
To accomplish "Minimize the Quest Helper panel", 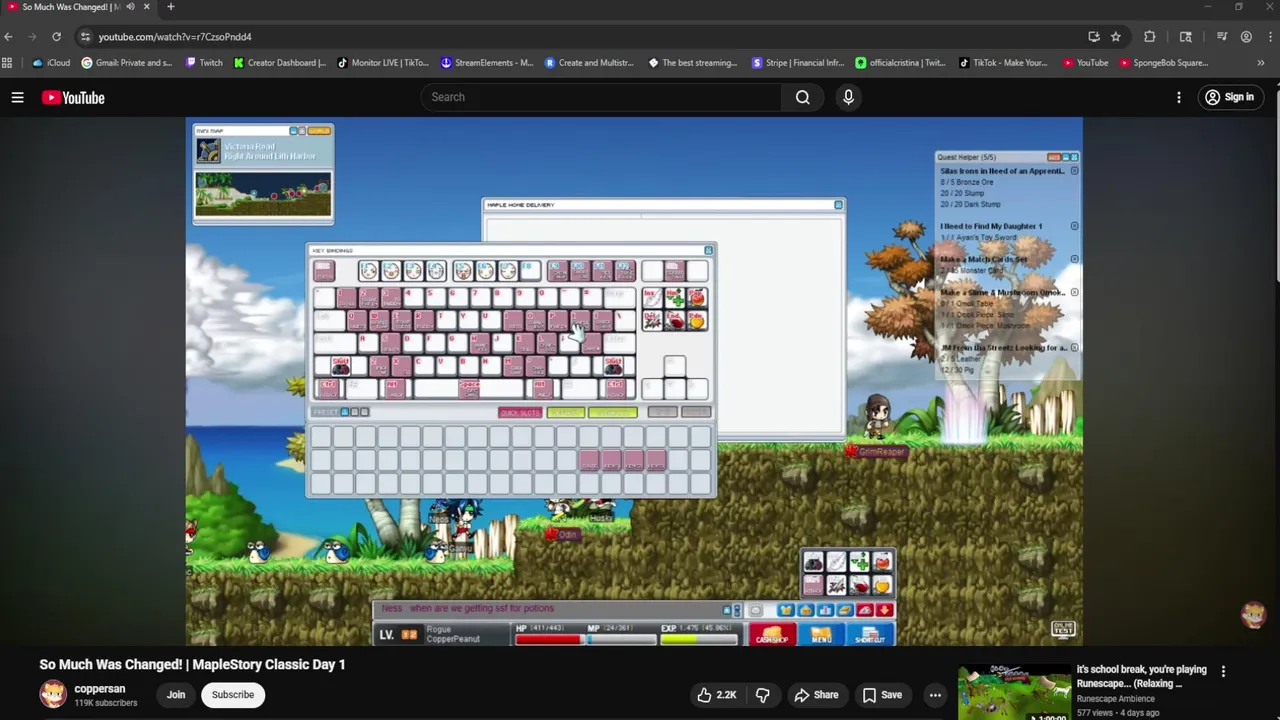I will tap(1066, 157).
